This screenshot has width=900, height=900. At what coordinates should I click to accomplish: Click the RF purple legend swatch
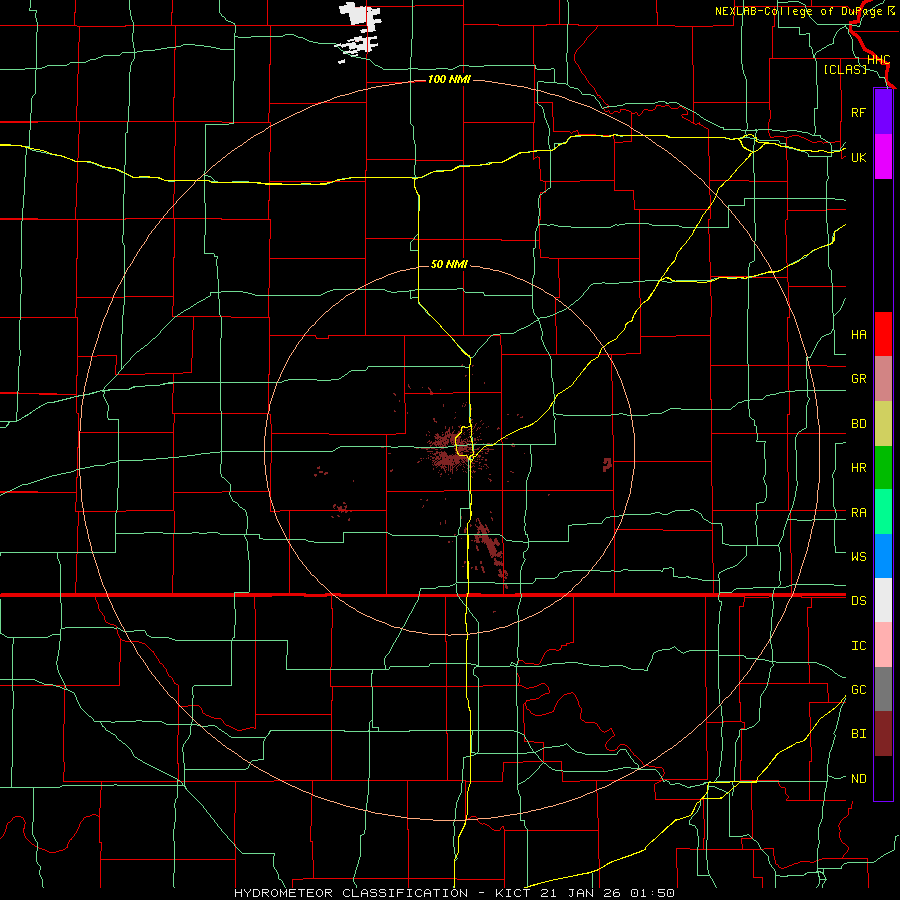click(883, 112)
